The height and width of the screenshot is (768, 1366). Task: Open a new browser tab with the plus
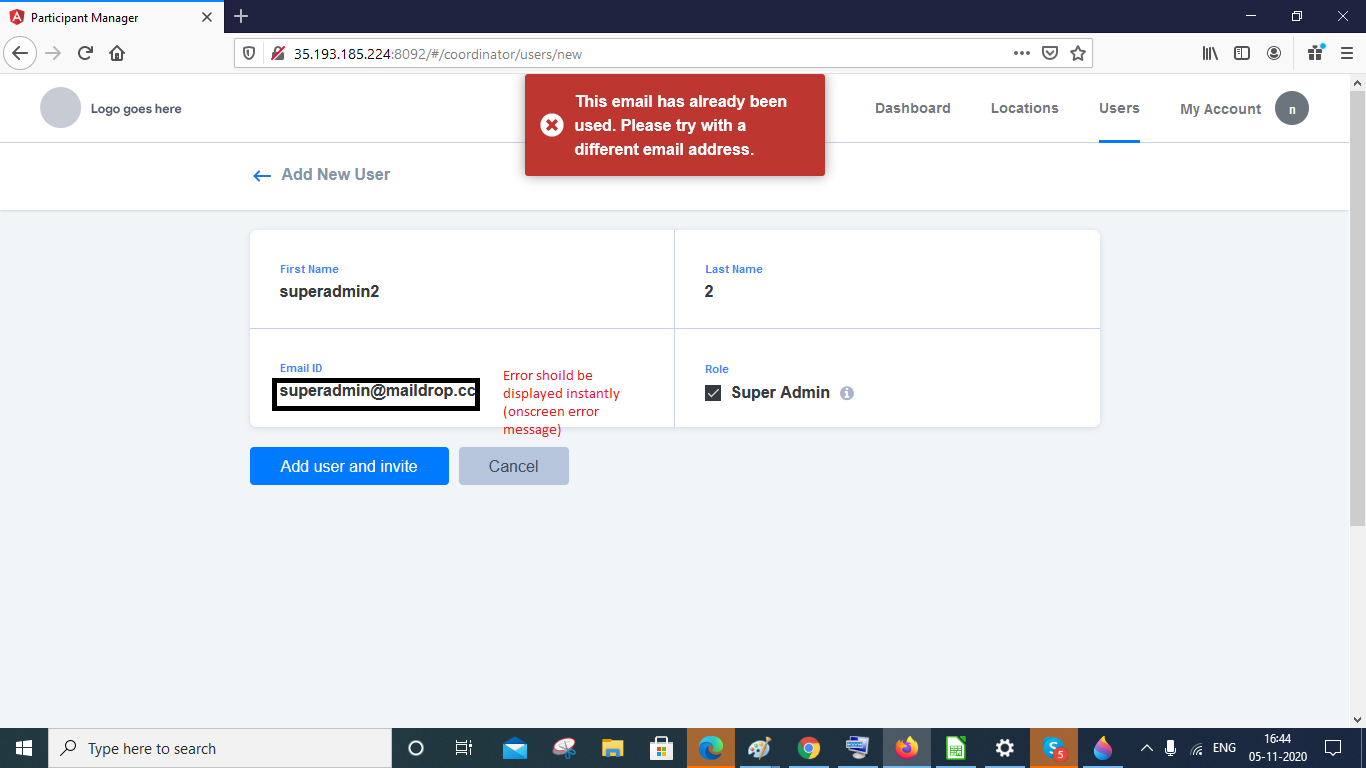[241, 16]
